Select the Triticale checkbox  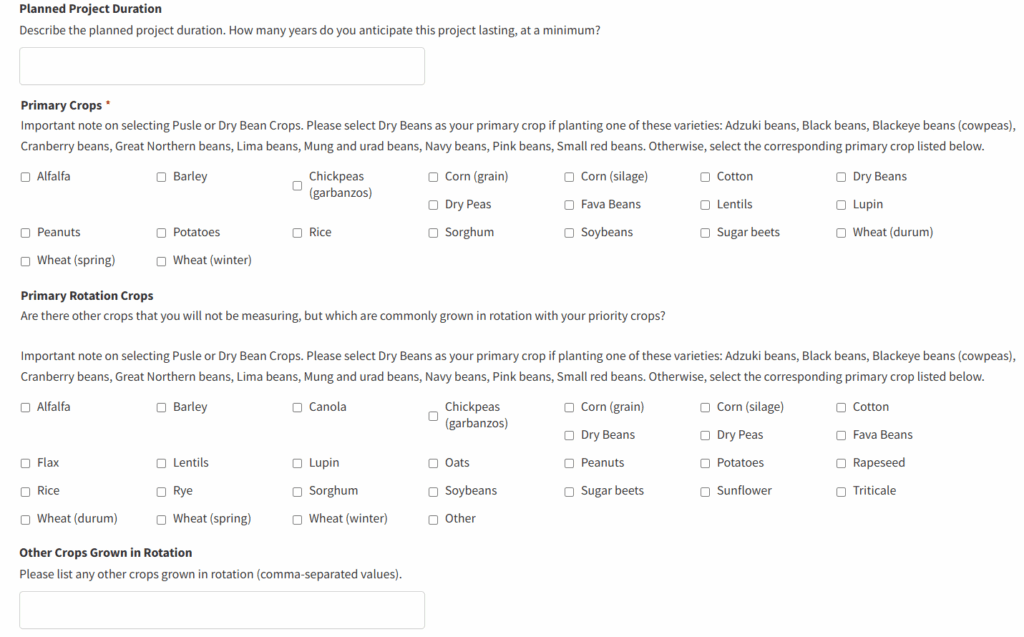click(842, 492)
